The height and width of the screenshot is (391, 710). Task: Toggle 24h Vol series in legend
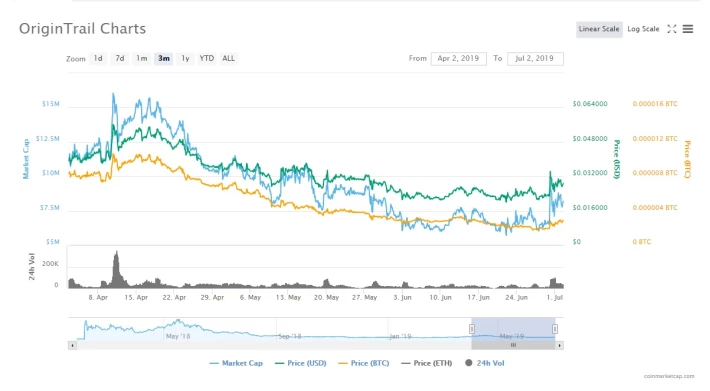coord(485,363)
